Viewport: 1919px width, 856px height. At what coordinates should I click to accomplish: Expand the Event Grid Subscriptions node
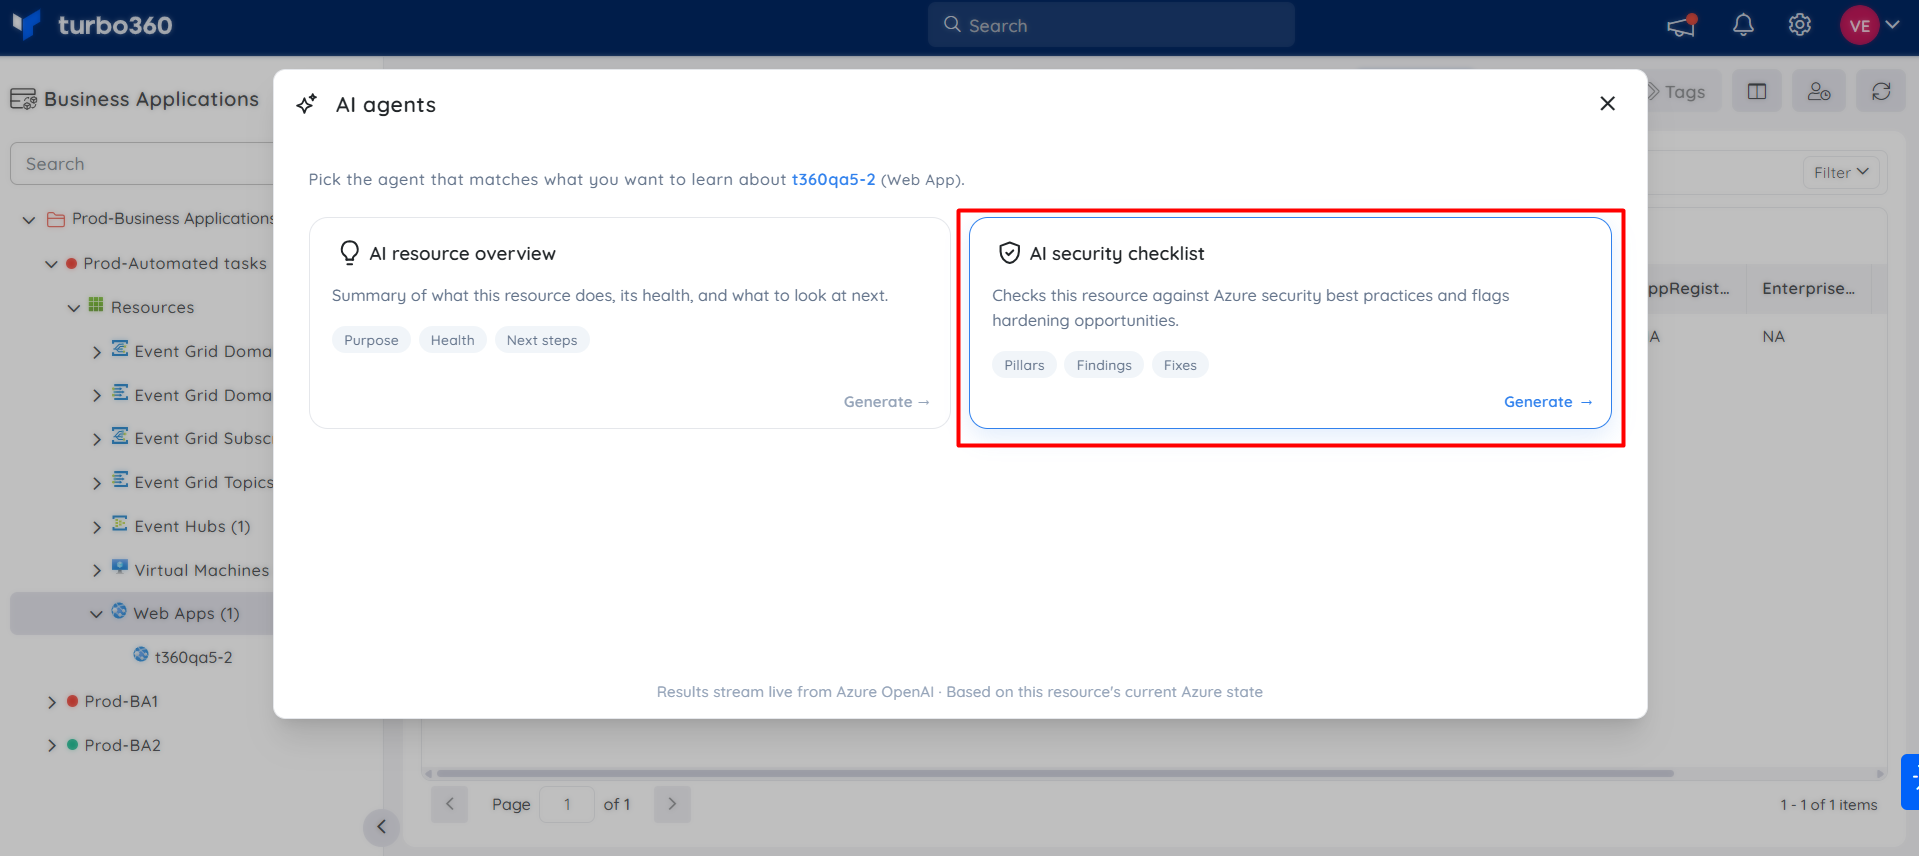tap(97, 439)
